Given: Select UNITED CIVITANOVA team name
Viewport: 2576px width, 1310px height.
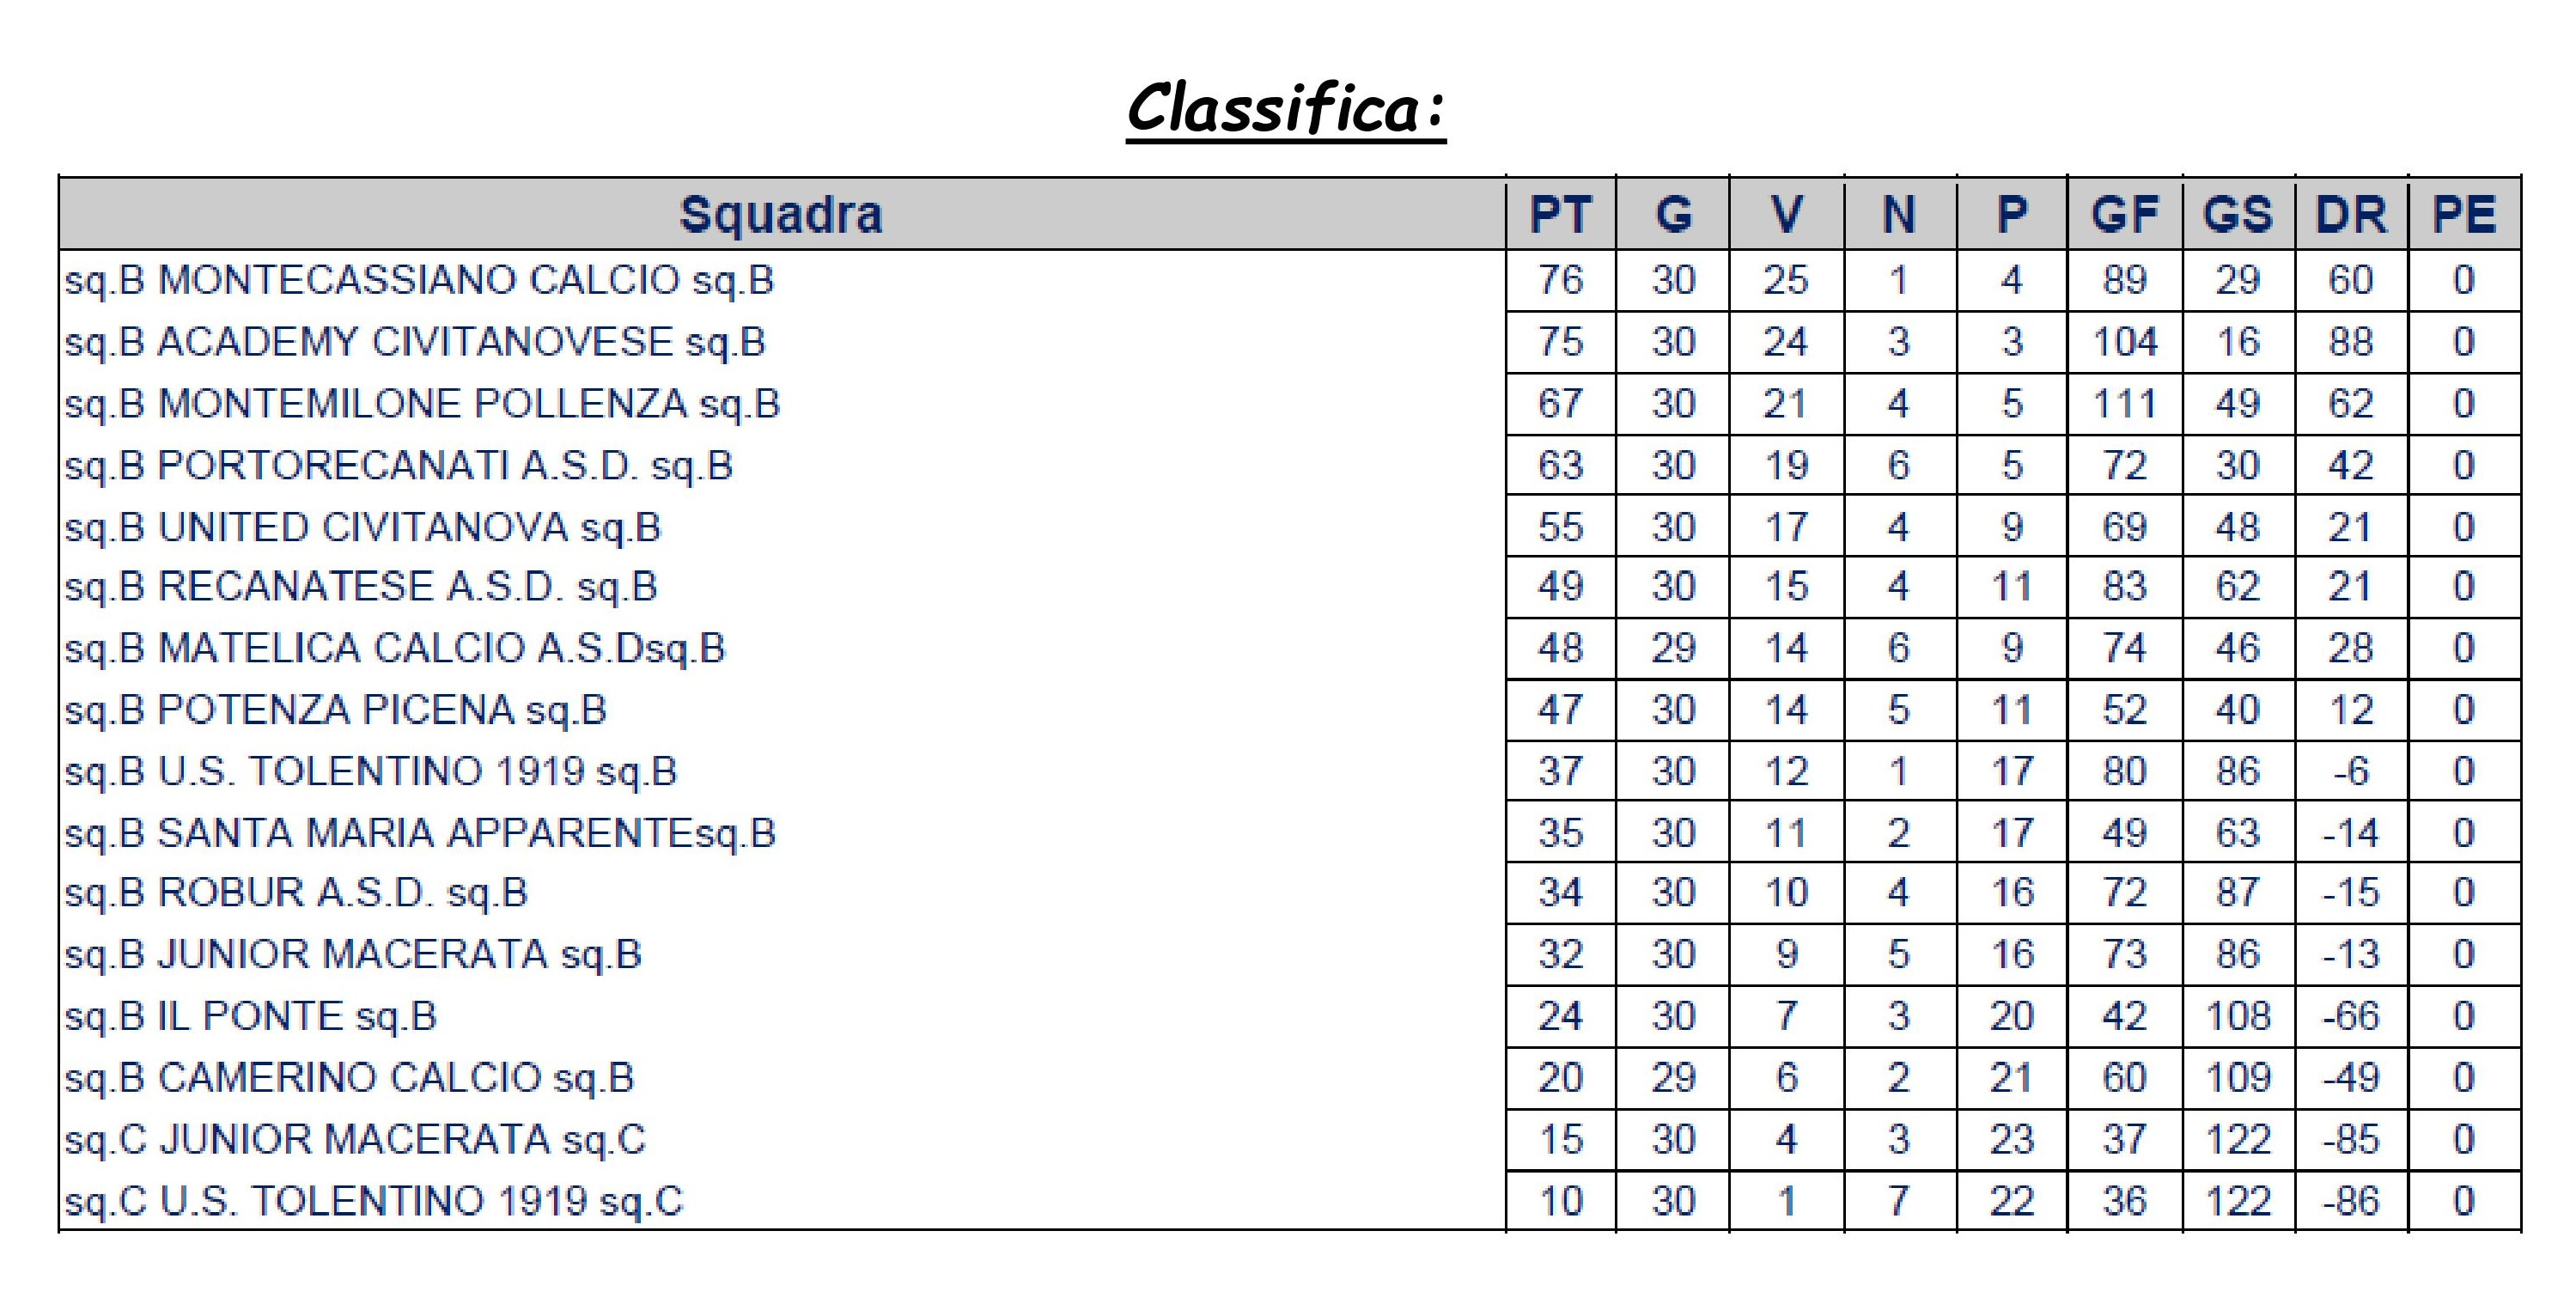Looking at the screenshot, I should coord(363,528).
